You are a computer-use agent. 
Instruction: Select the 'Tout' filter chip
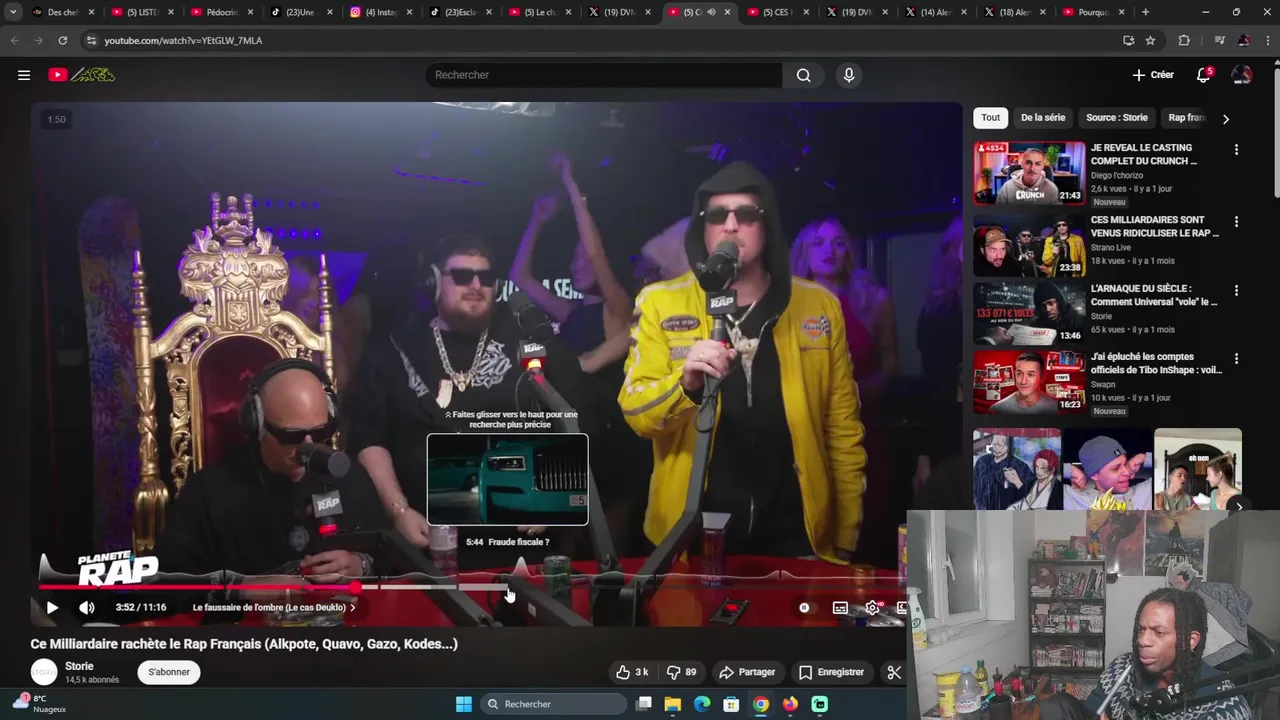click(x=990, y=117)
